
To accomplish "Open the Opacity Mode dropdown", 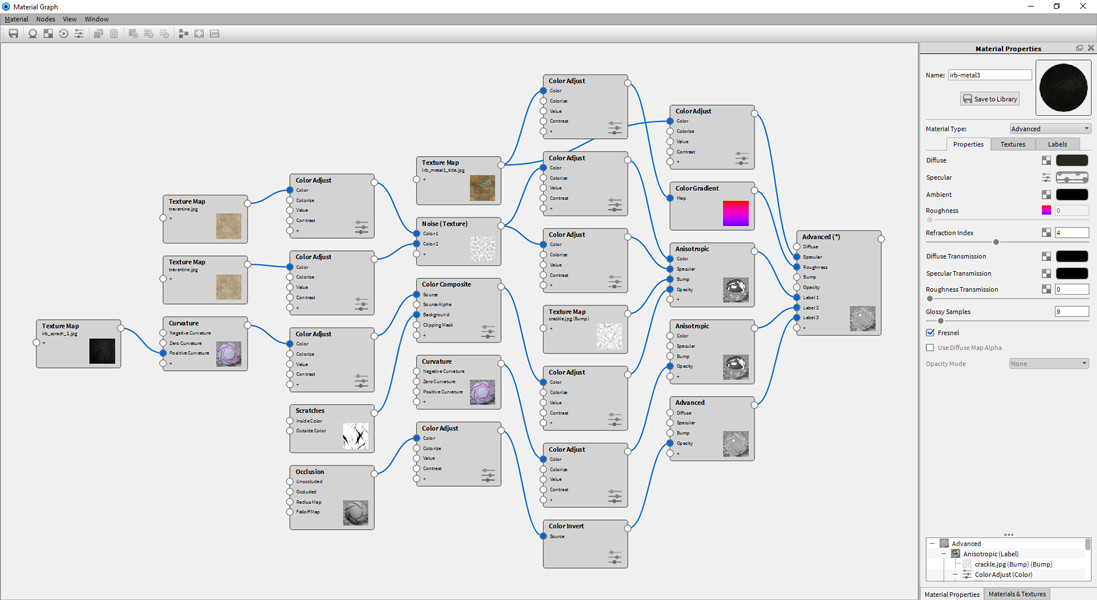I will (x=1049, y=364).
